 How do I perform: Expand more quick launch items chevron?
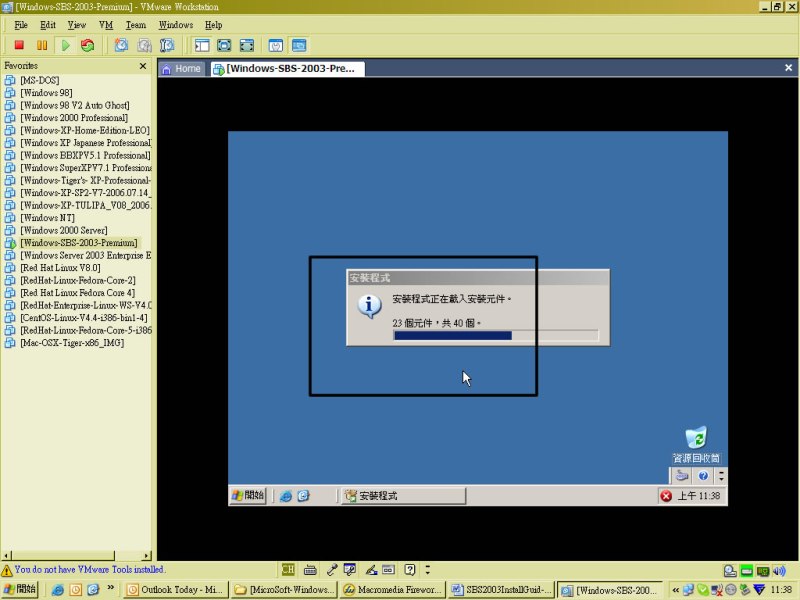111,588
